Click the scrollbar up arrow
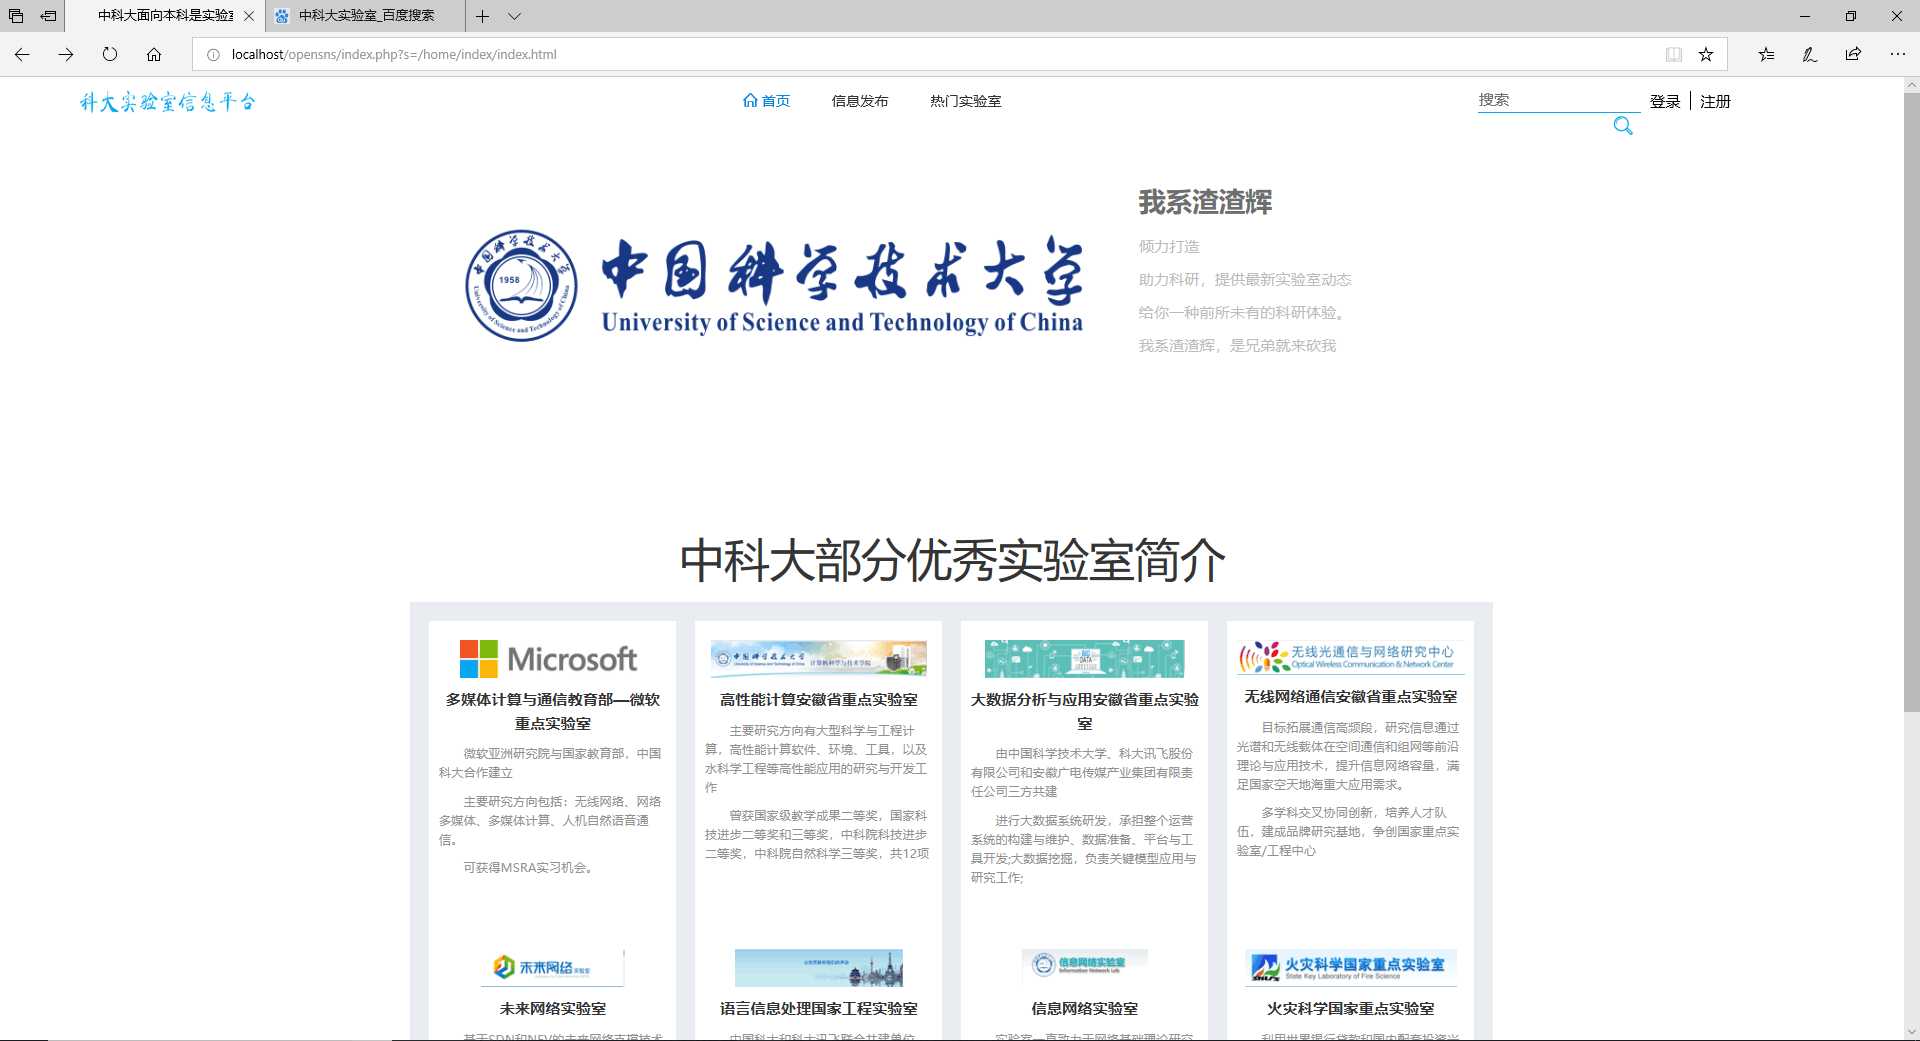 click(1911, 85)
